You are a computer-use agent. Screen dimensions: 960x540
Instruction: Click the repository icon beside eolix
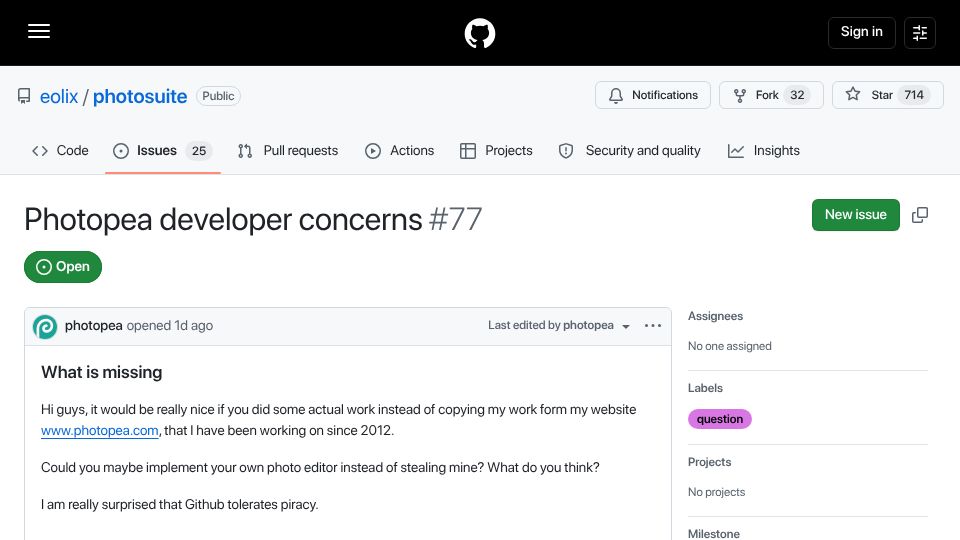24,96
